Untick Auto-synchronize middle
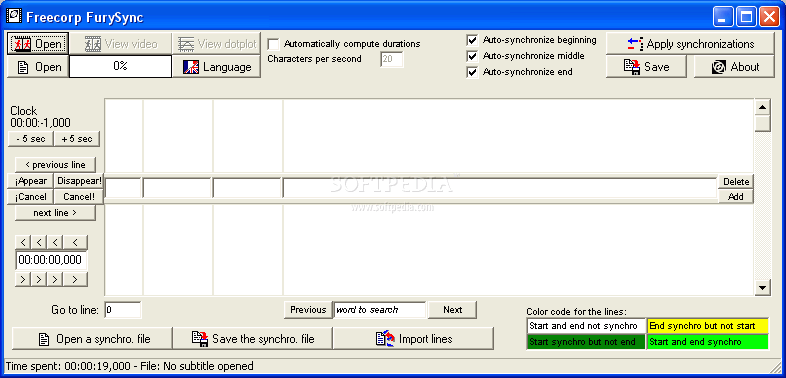786x378 pixels. [x=472, y=56]
